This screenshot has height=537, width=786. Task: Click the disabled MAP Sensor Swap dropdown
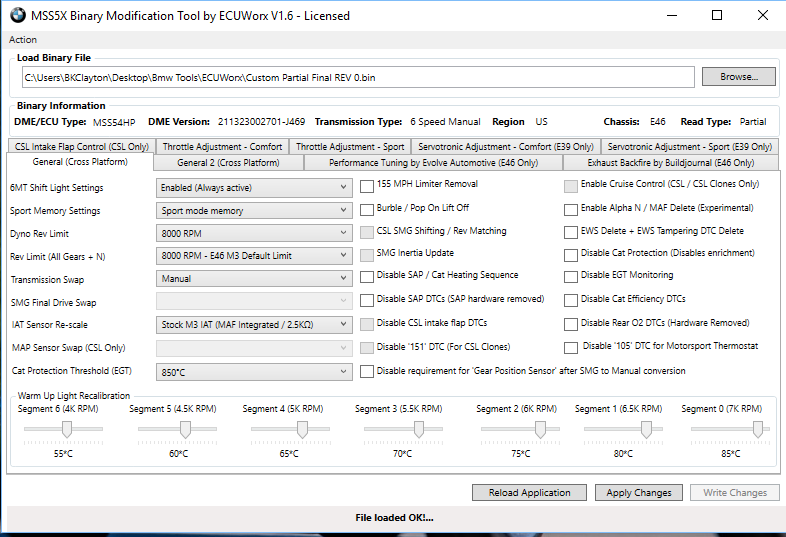(254, 347)
